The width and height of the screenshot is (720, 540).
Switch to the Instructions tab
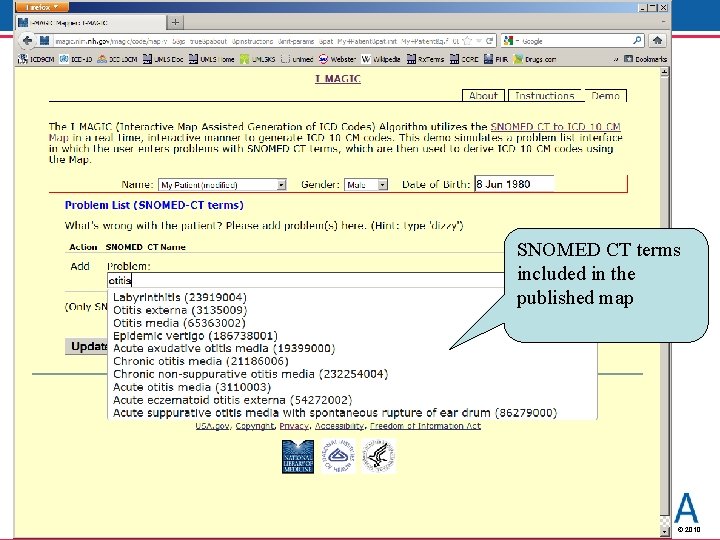point(545,96)
